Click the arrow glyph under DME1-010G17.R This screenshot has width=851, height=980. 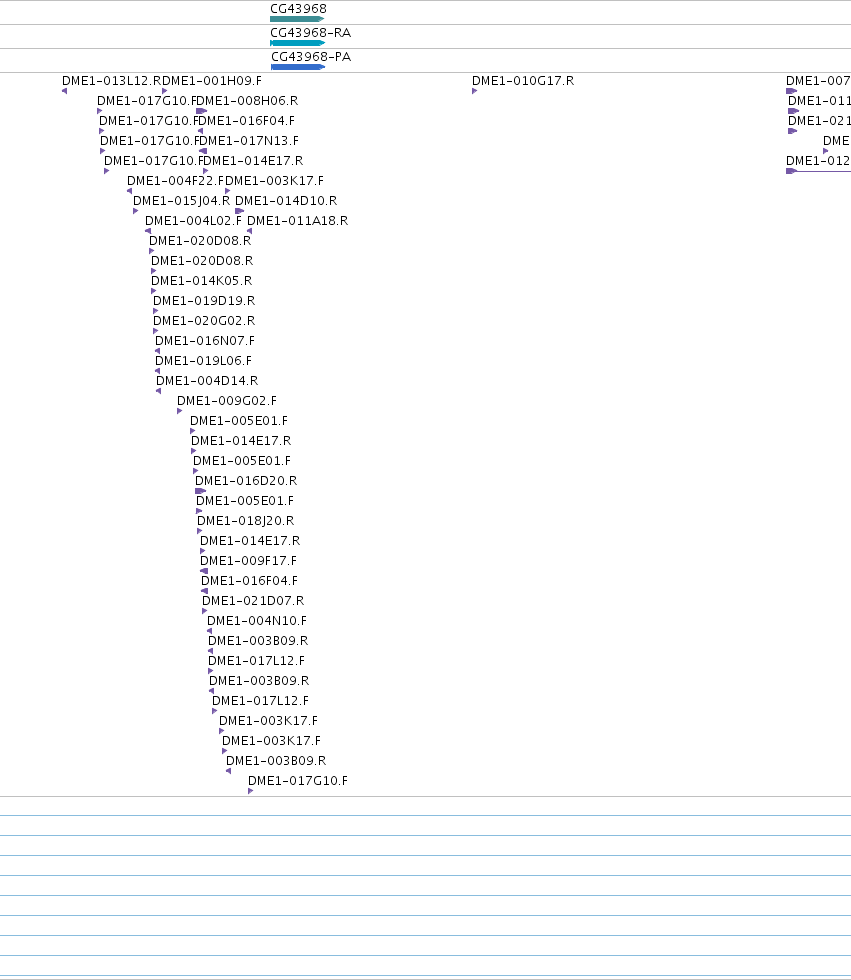(475, 91)
